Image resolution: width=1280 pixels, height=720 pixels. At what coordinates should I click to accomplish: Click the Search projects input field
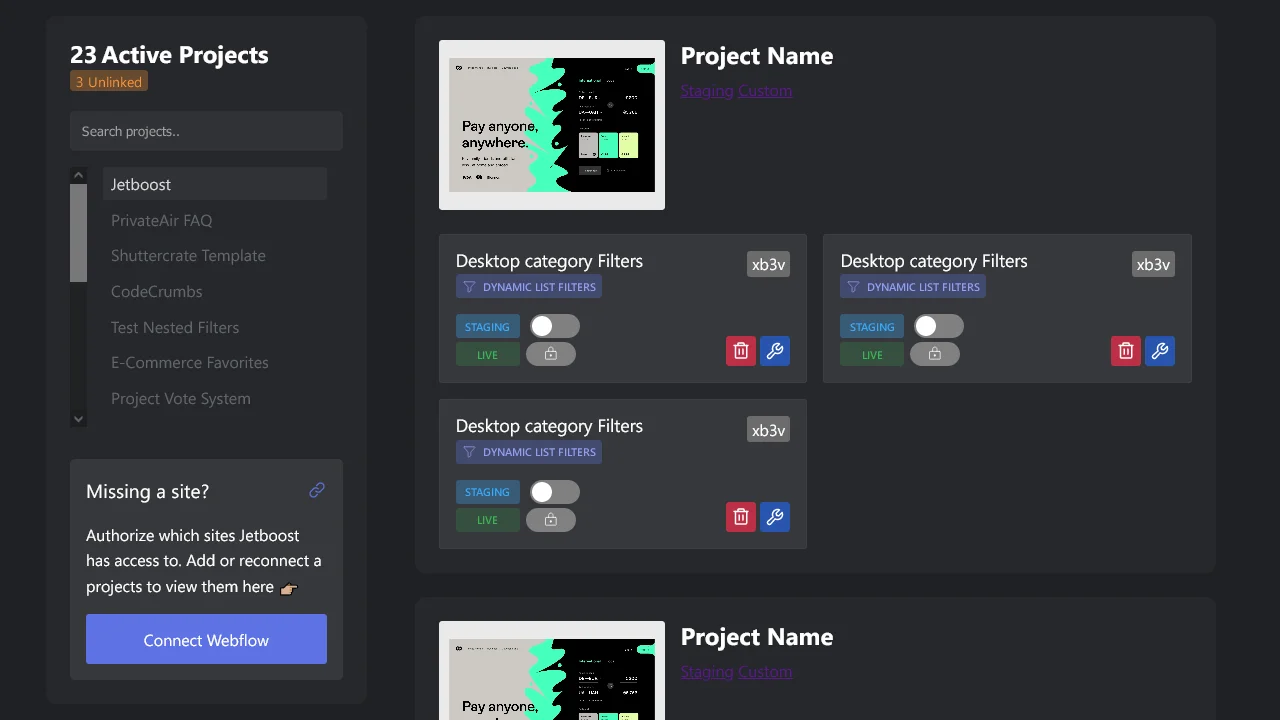coord(206,130)
